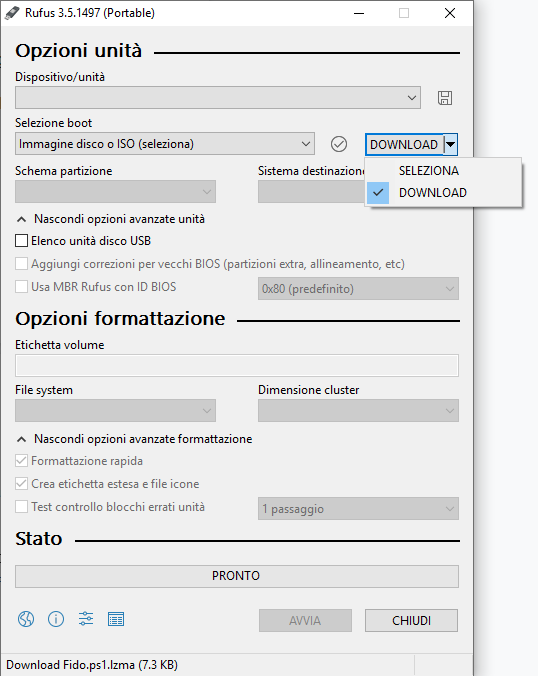Open the File system dropdown

tap(115, 410)
